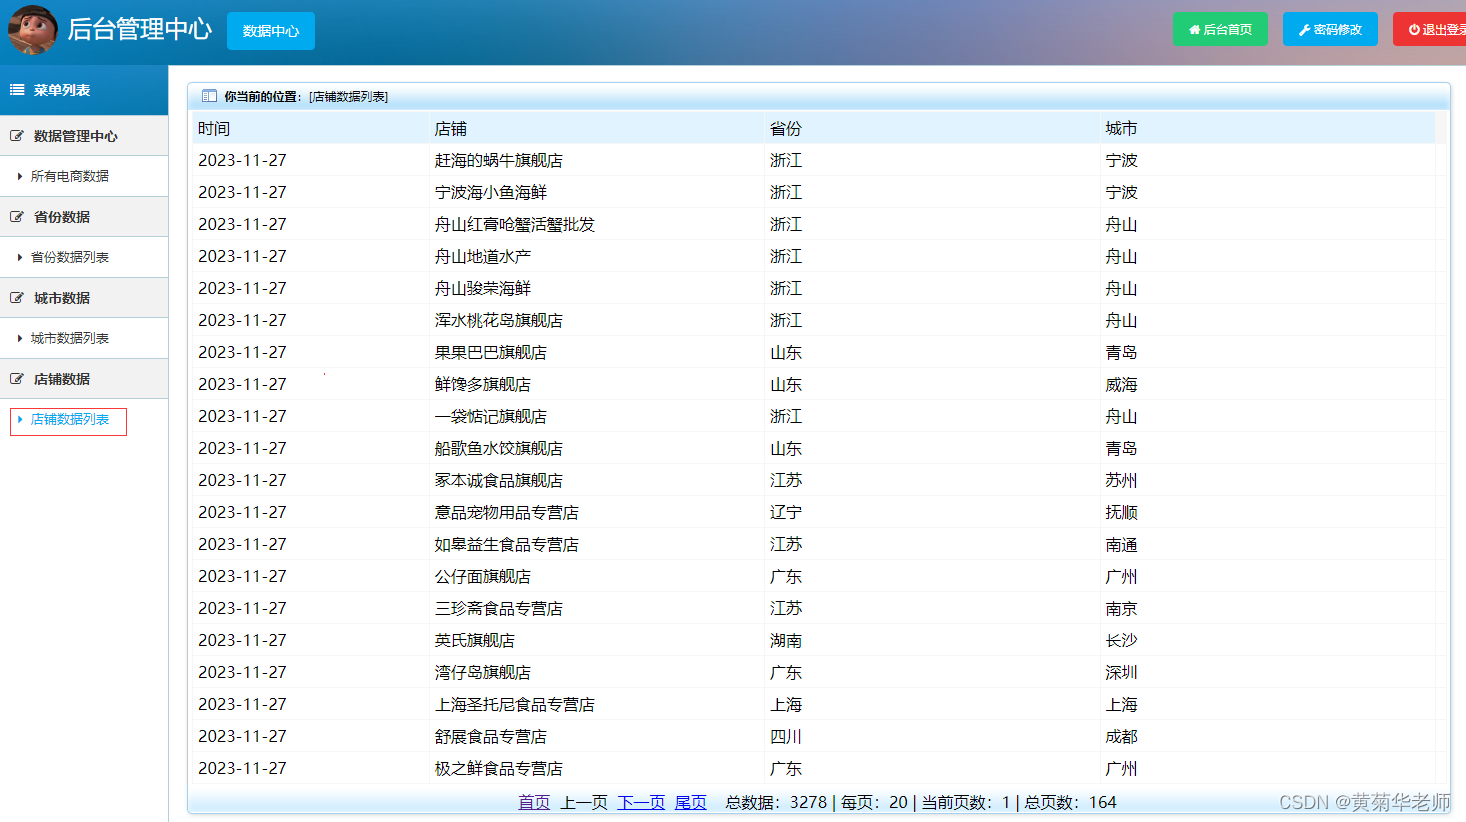Open the 首页 pagination link
This screenshot has width=1466, height=822.
pyautogui.click(x=533, y=802)
